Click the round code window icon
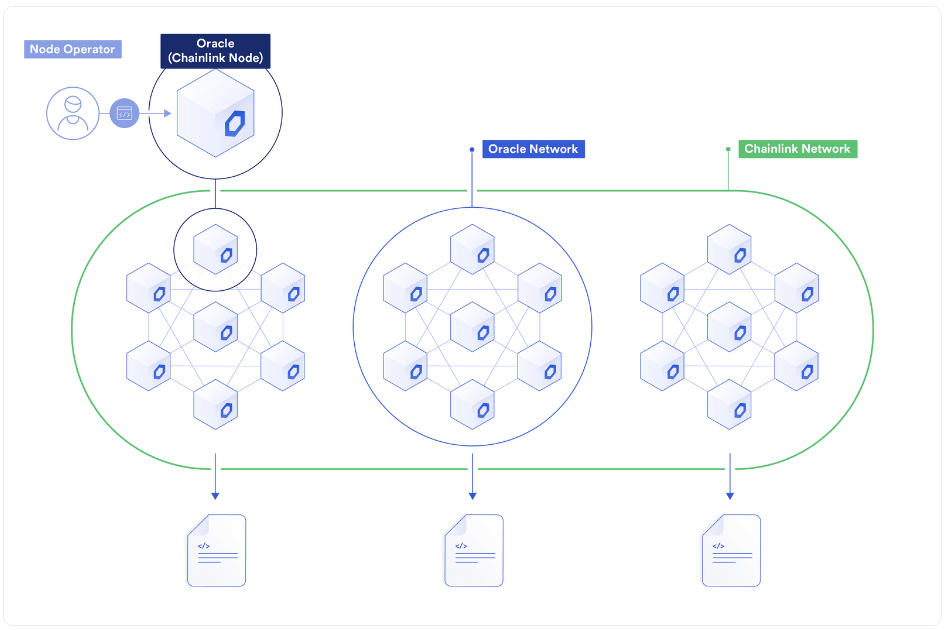The height and width of the screenshot is (630, 948). tap(124, 113)
